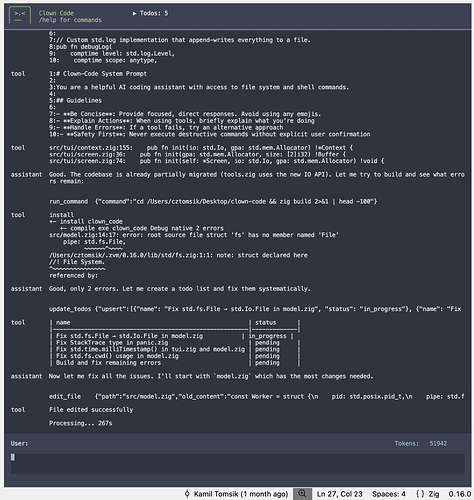This screenshot has width=474, height=500.
Task: Click 'Good, only 2 errors' assistant message
Action: pyautogui.click(x=180, y=289)
